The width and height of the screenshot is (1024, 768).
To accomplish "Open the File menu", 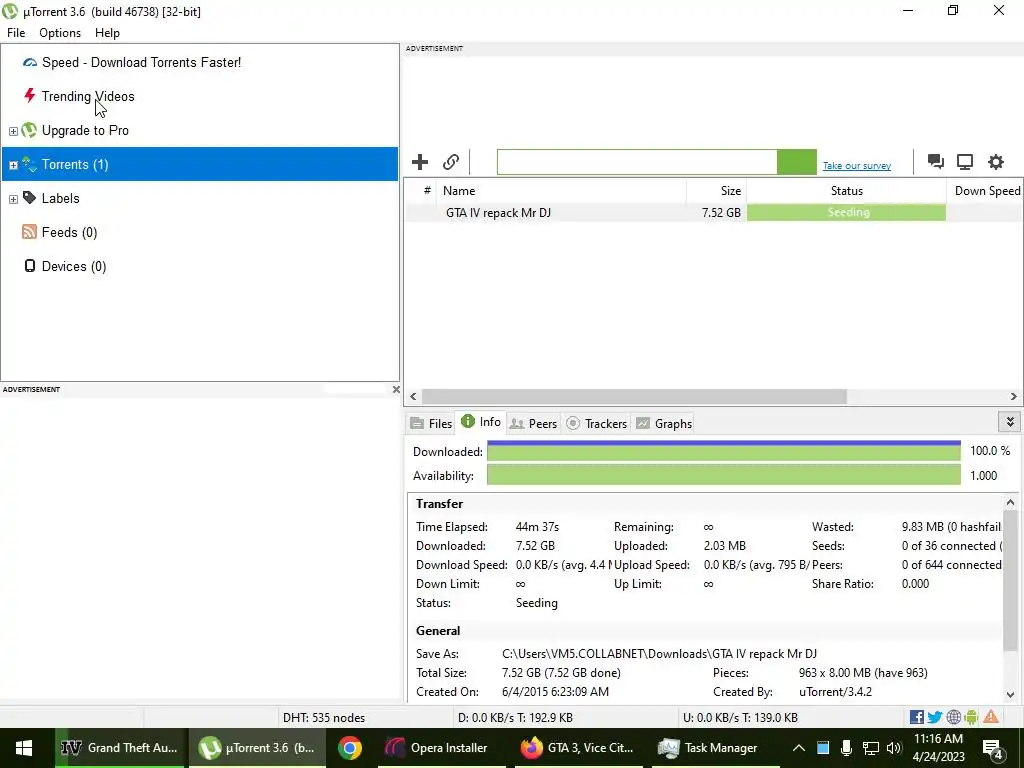I will [x=16, y=33].
